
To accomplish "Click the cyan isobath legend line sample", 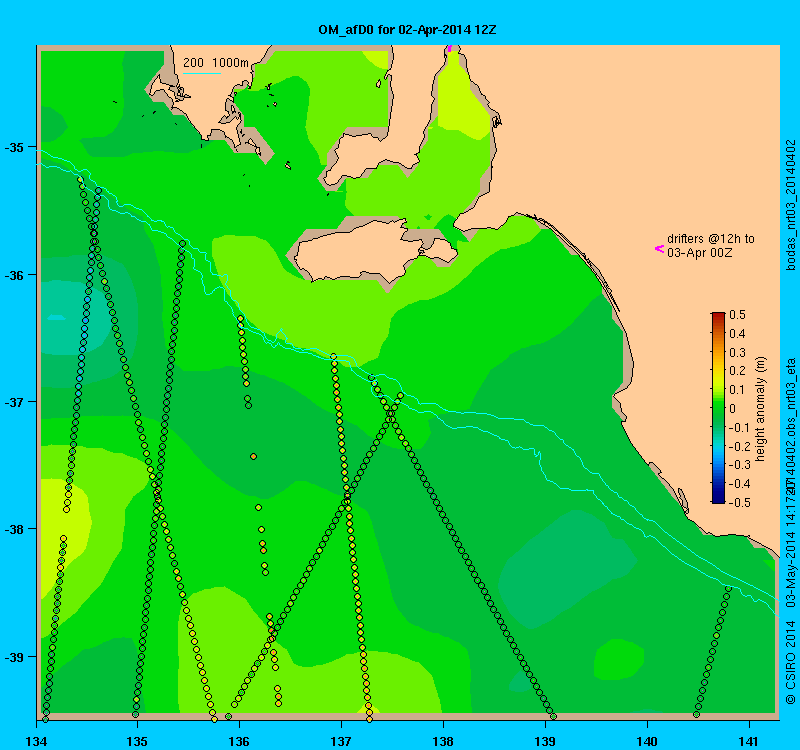I will click(x=202, y=73).
